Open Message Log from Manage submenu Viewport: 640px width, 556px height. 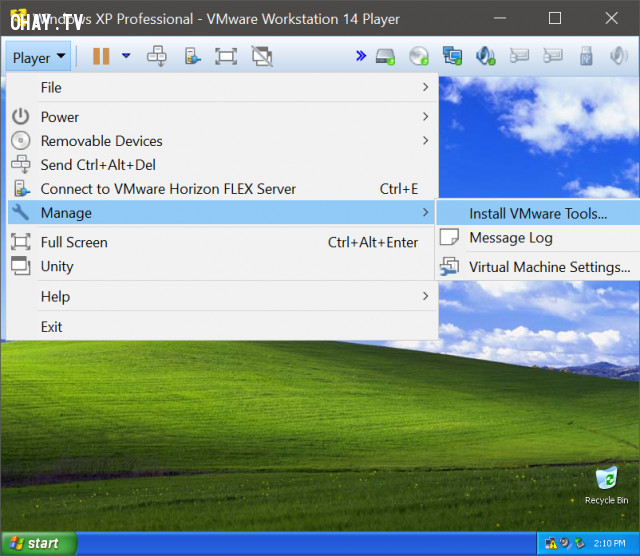tap(538, 238)
